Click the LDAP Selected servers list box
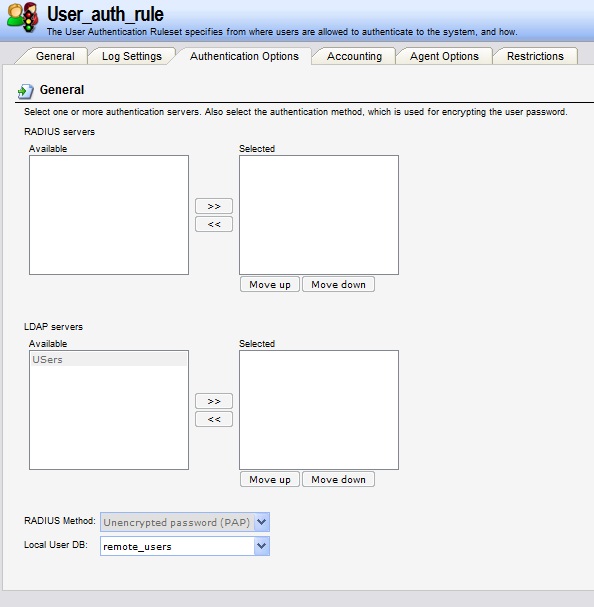Viewport: 594px width, 607px height. tap(319, 410)
